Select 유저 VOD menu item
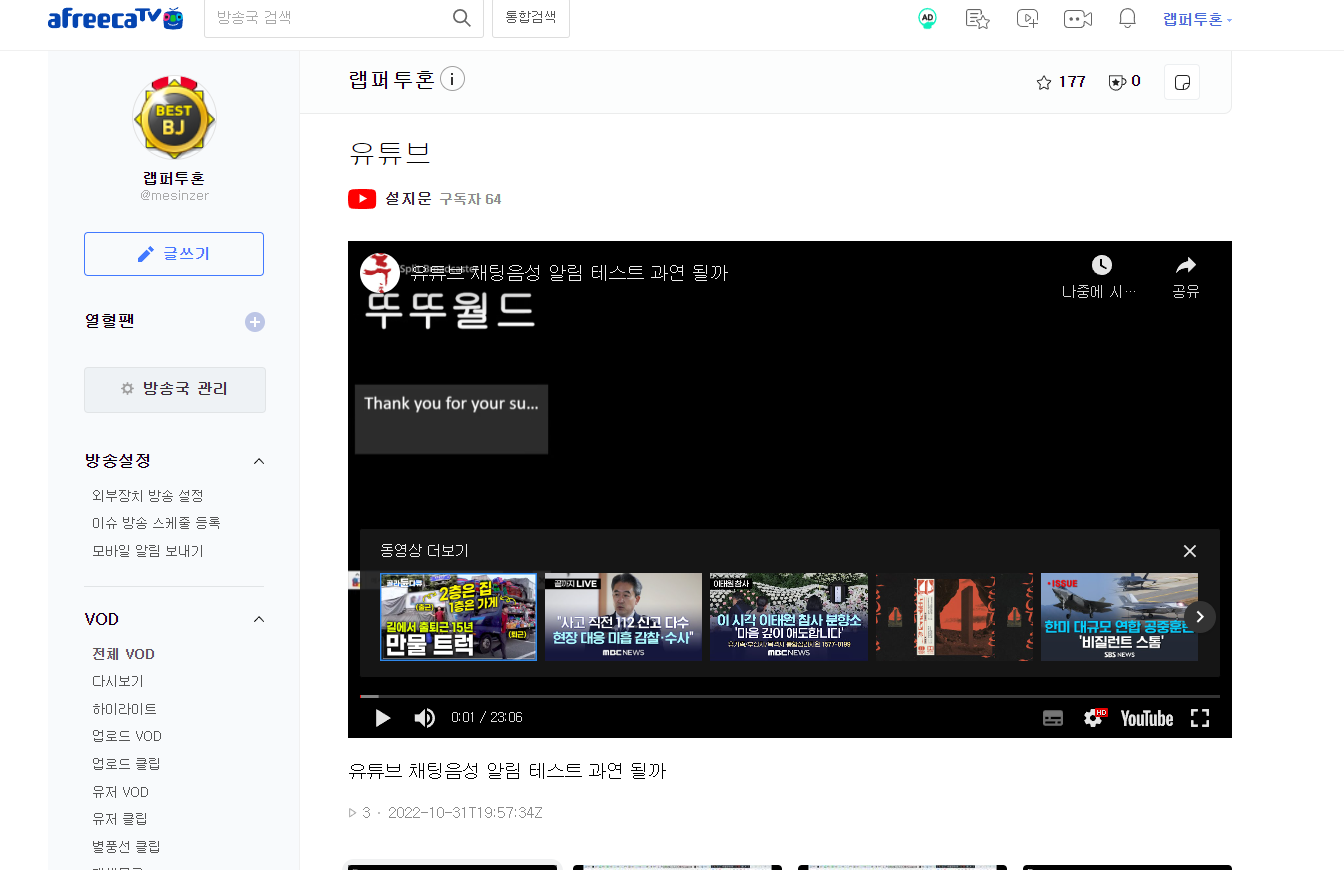Viewport: 1344px width, 870px height. [x=120, y=792]
